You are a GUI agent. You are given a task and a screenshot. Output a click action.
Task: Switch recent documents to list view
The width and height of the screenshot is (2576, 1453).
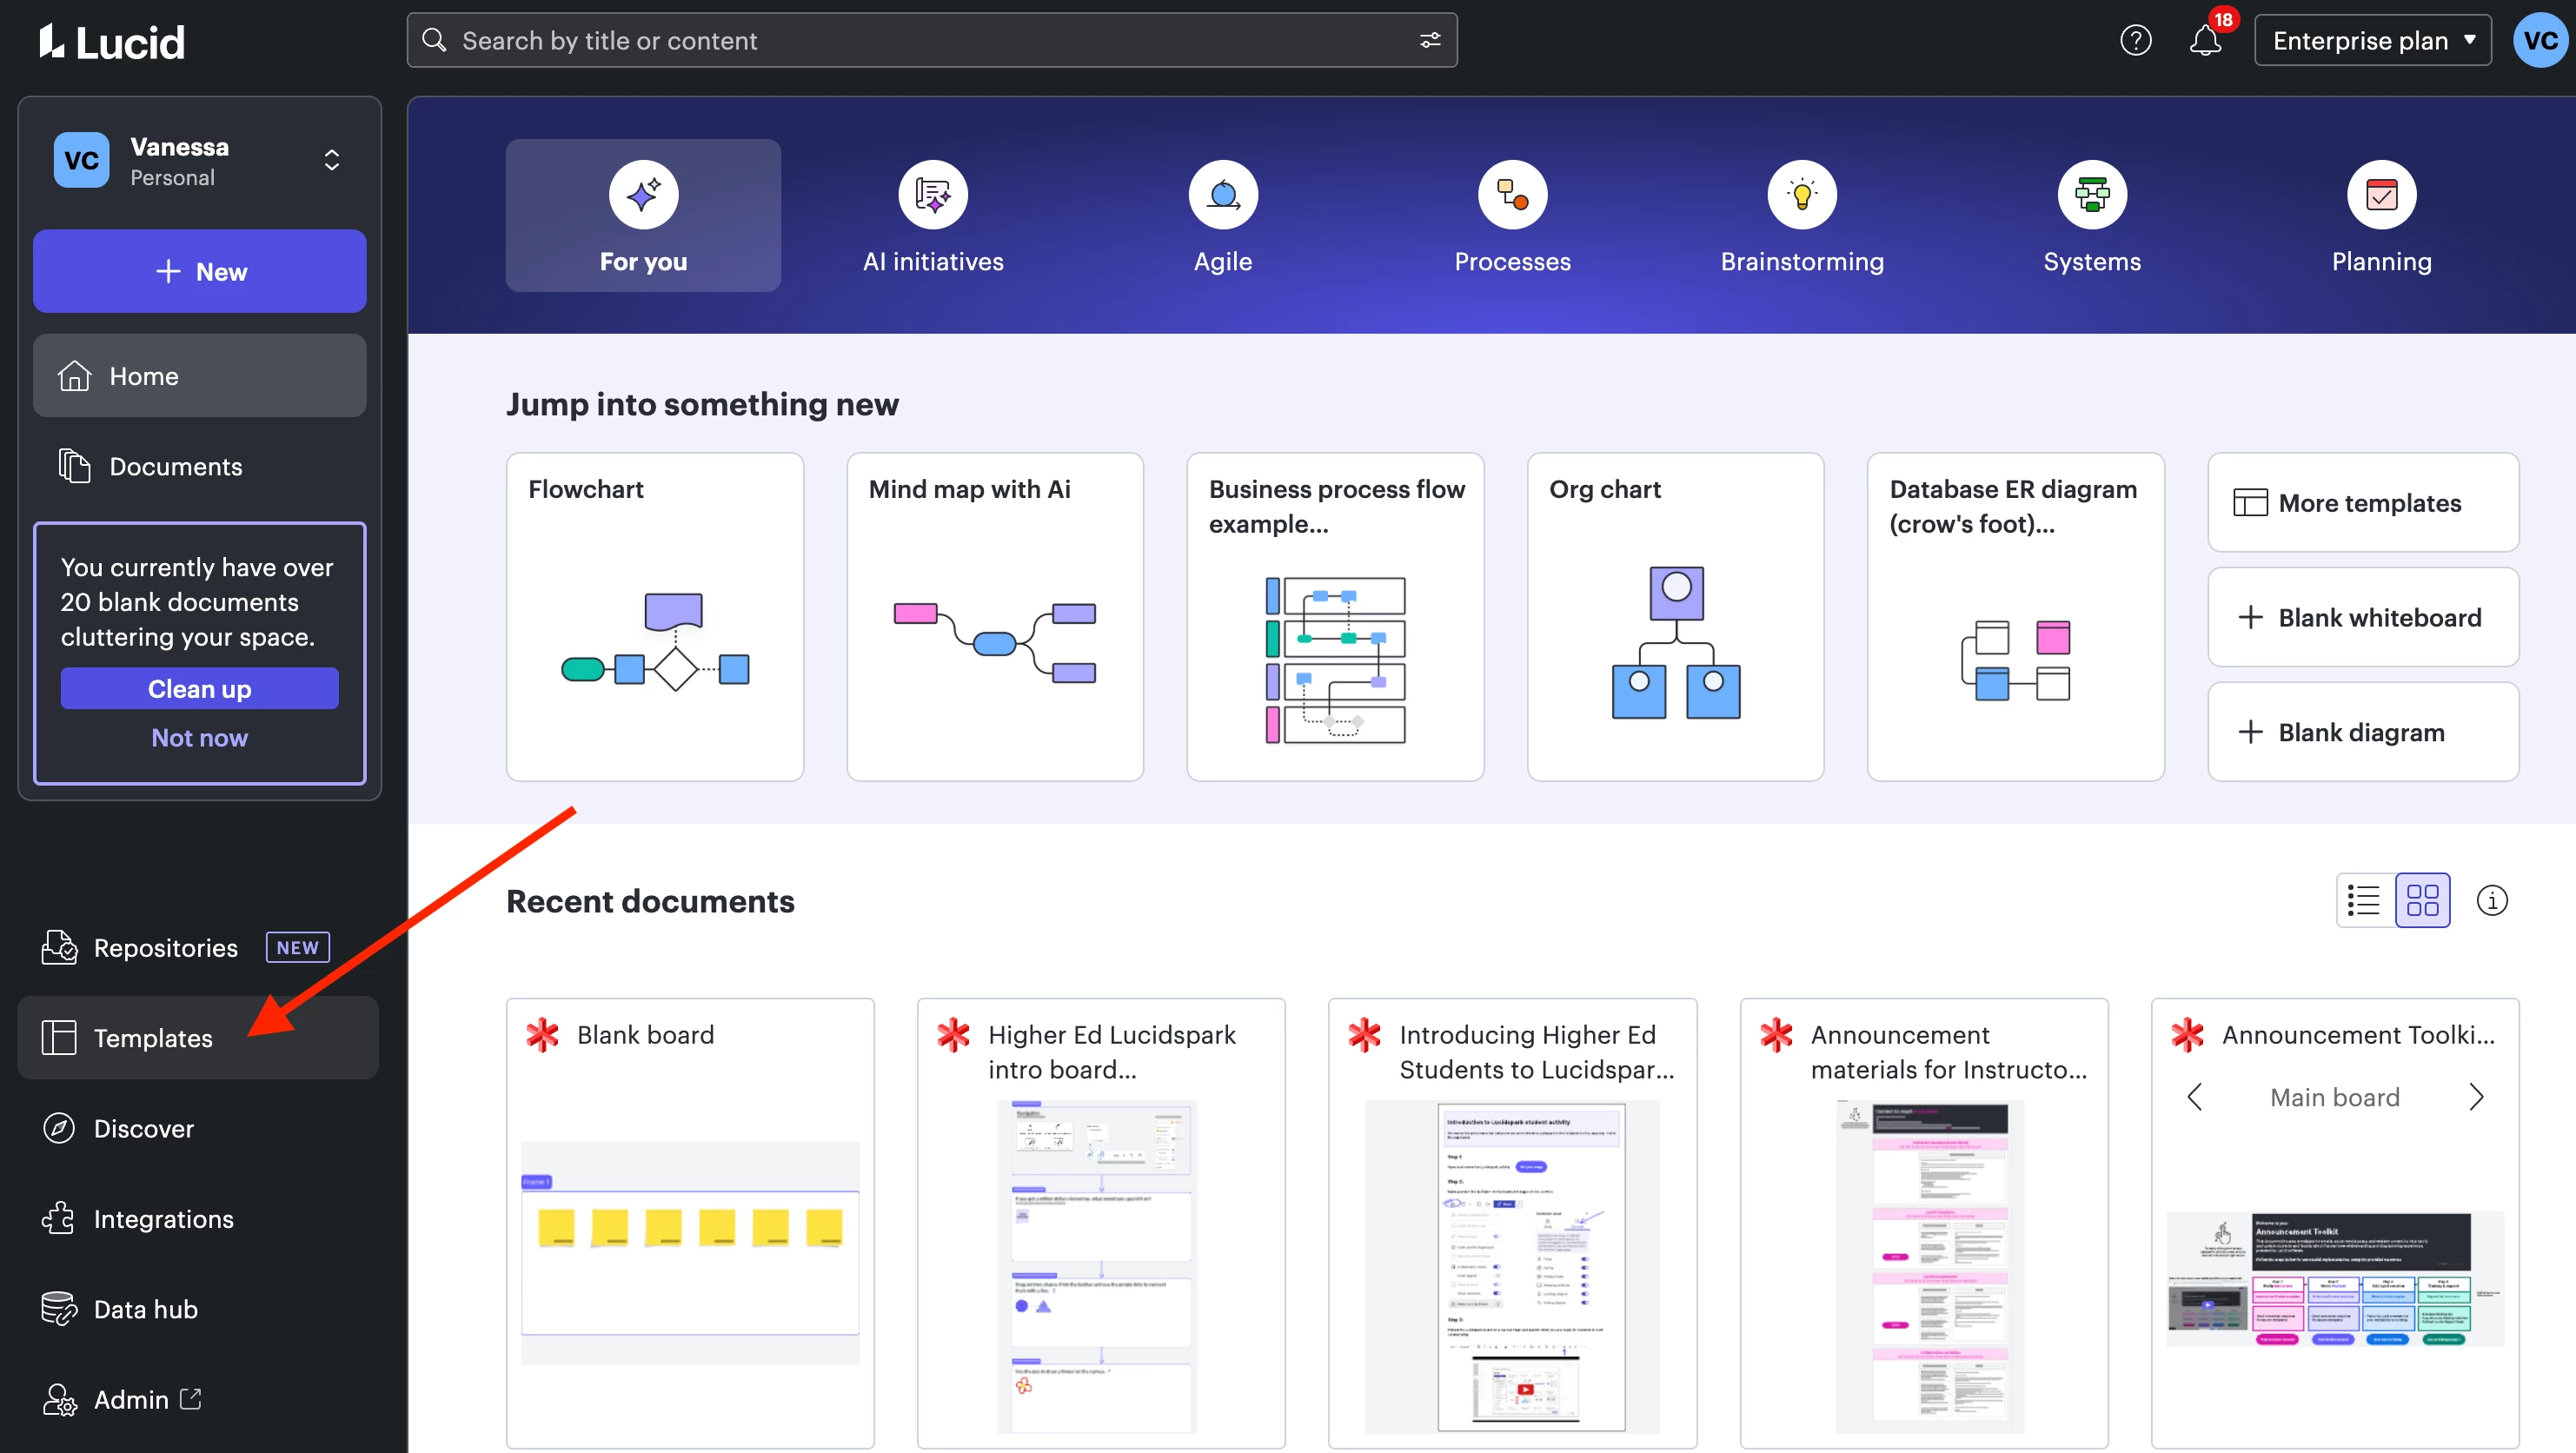pyautogui.click(x=2364, y=900)
